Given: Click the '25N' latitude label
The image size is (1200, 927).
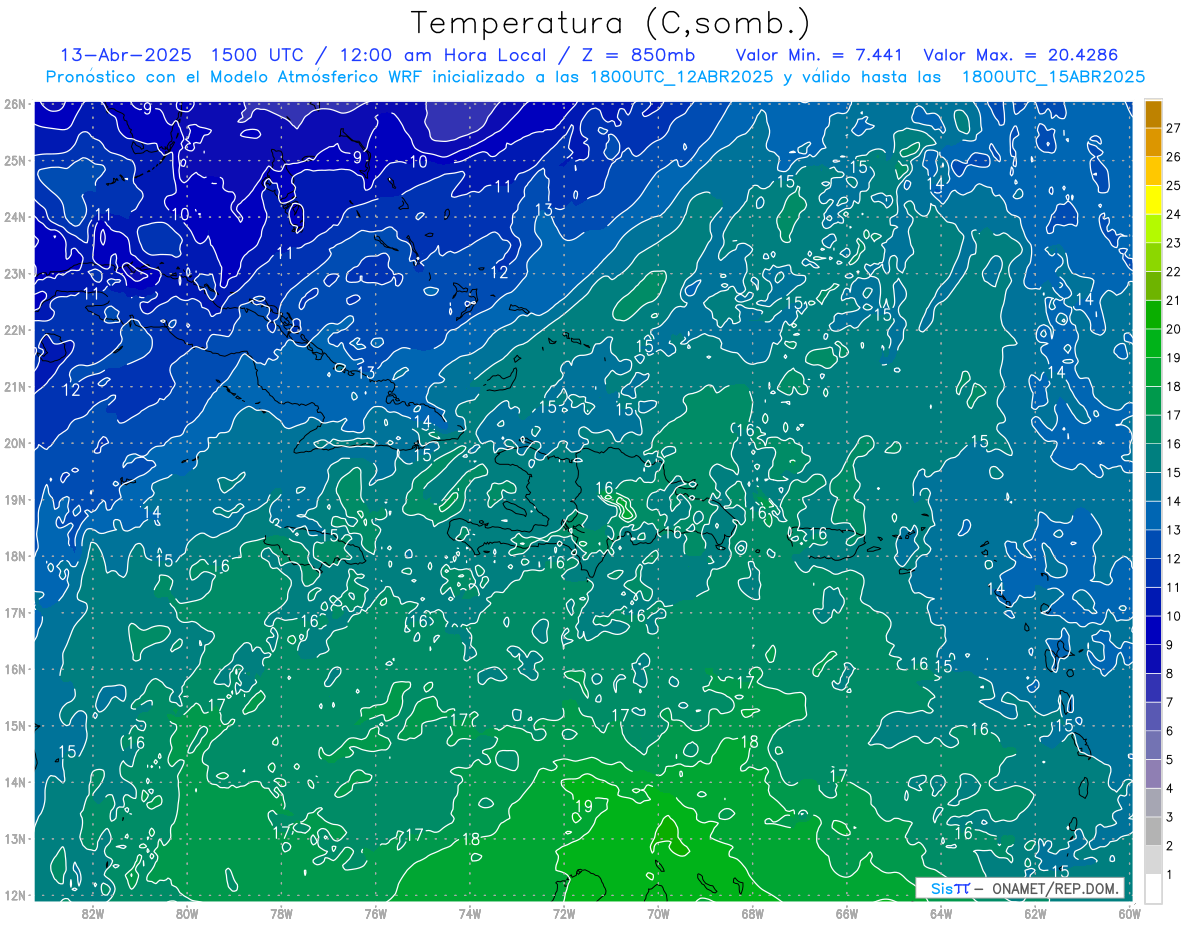Looking at the screenshot, I should tap(15, 160).
